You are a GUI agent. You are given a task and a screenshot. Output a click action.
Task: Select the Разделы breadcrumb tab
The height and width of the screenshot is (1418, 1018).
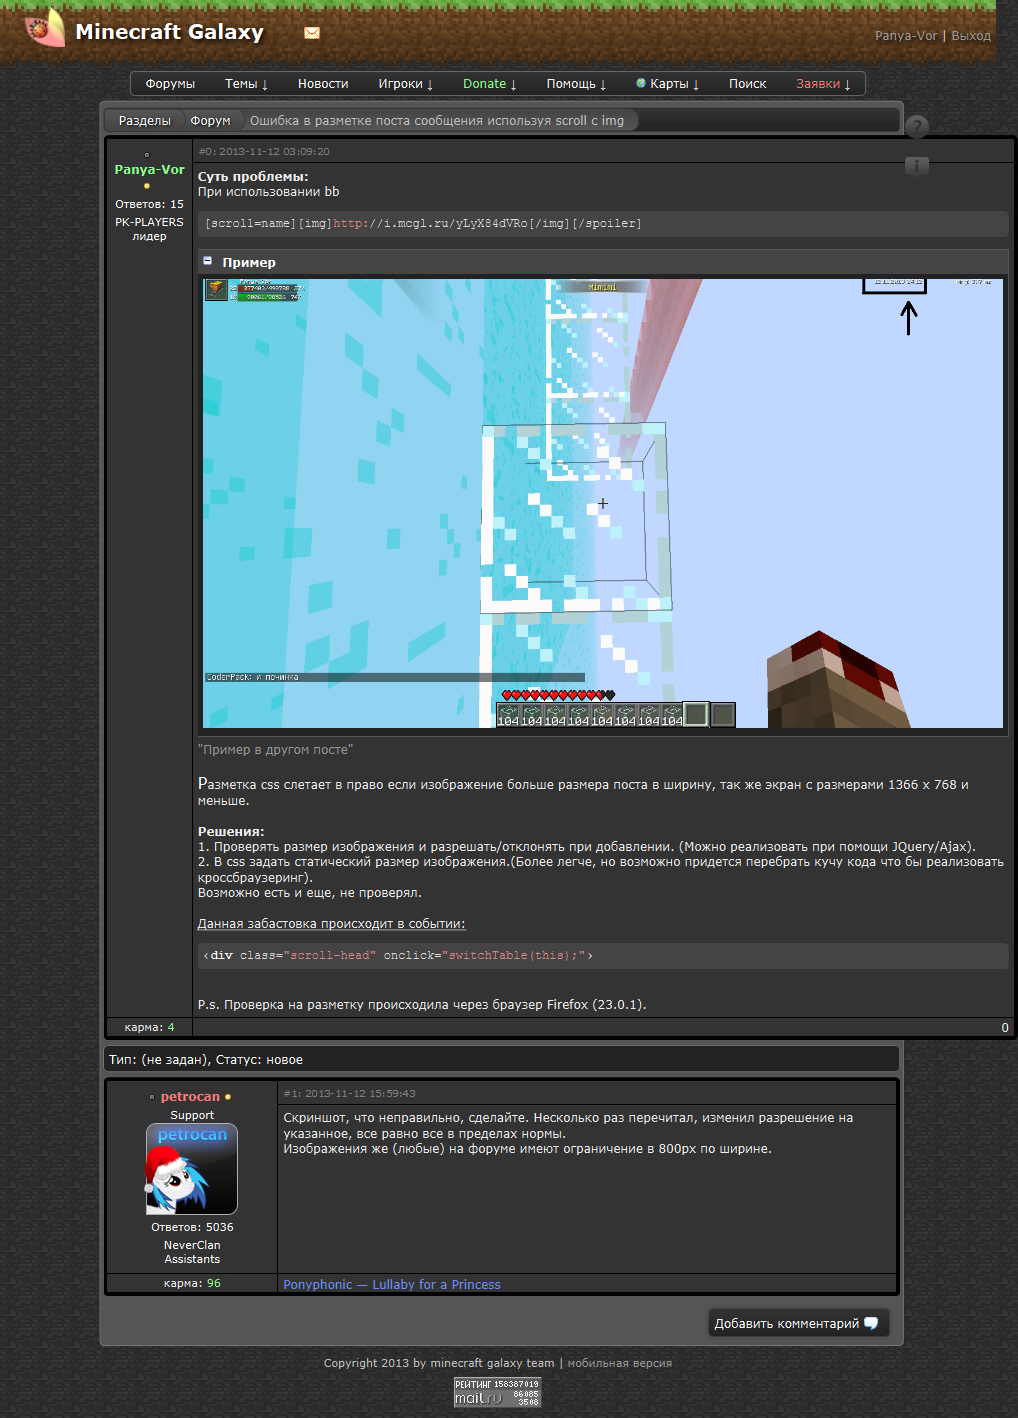[x=145, y=121]
